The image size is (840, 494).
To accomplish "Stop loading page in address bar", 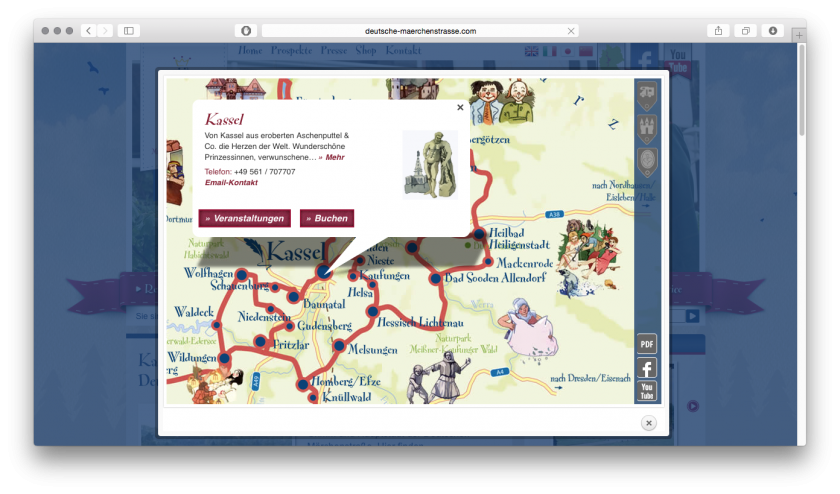I will tap(571, 31).
